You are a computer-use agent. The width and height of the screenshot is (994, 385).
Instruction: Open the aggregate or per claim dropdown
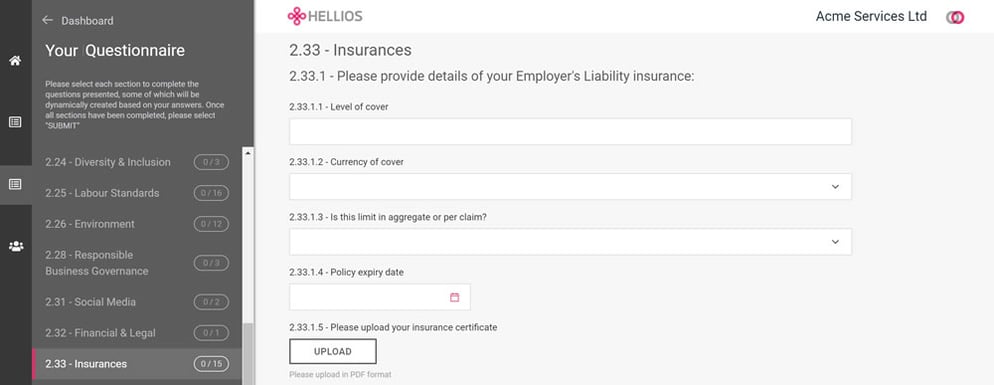(x=571, y=242)
